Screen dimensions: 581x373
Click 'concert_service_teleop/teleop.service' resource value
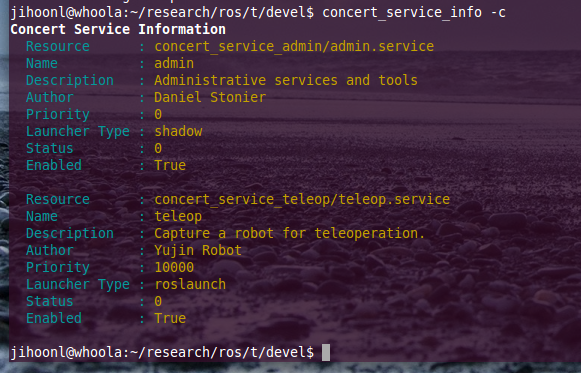[302, 200]
